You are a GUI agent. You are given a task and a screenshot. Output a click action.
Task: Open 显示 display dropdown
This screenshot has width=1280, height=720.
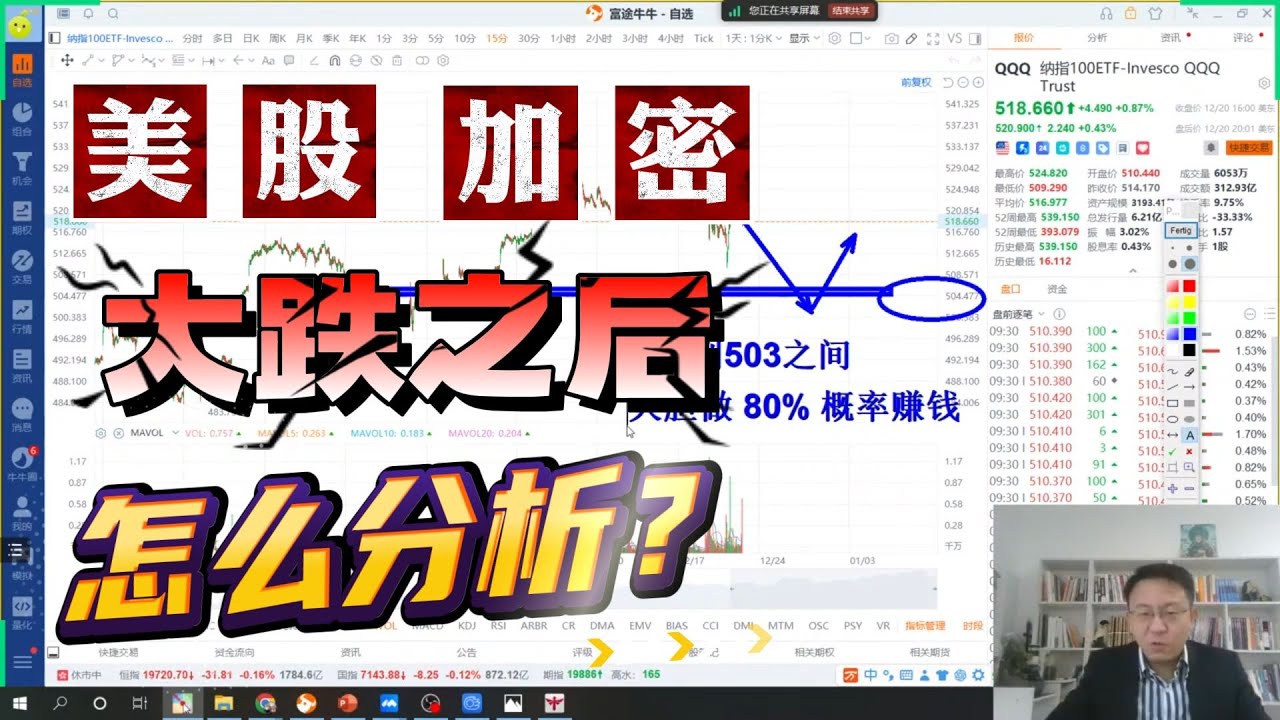(x=804, y=38)
